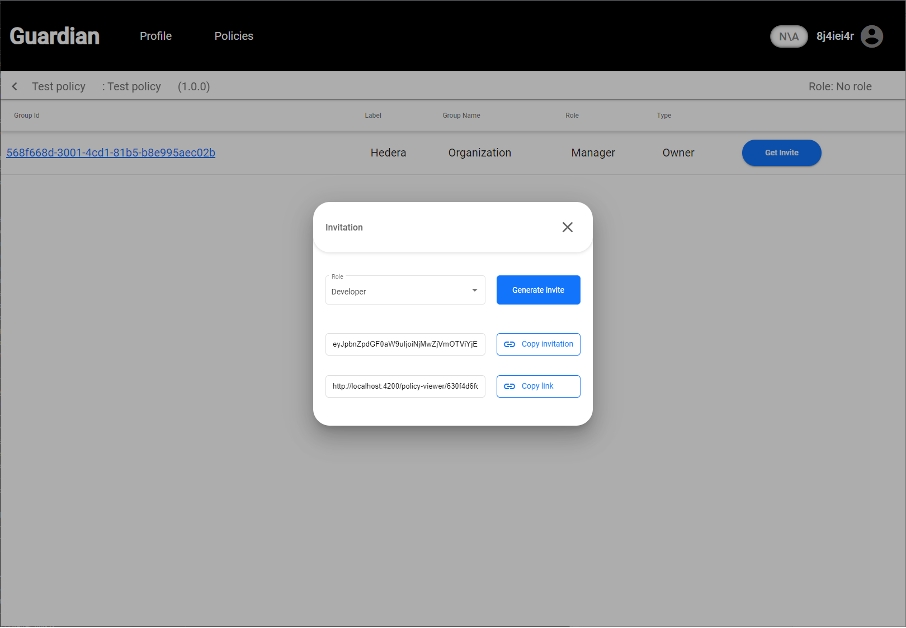Click the Test policy breadcrumb text
The width and height of the screenshot is (906, 628).
(x=59, y=87)
